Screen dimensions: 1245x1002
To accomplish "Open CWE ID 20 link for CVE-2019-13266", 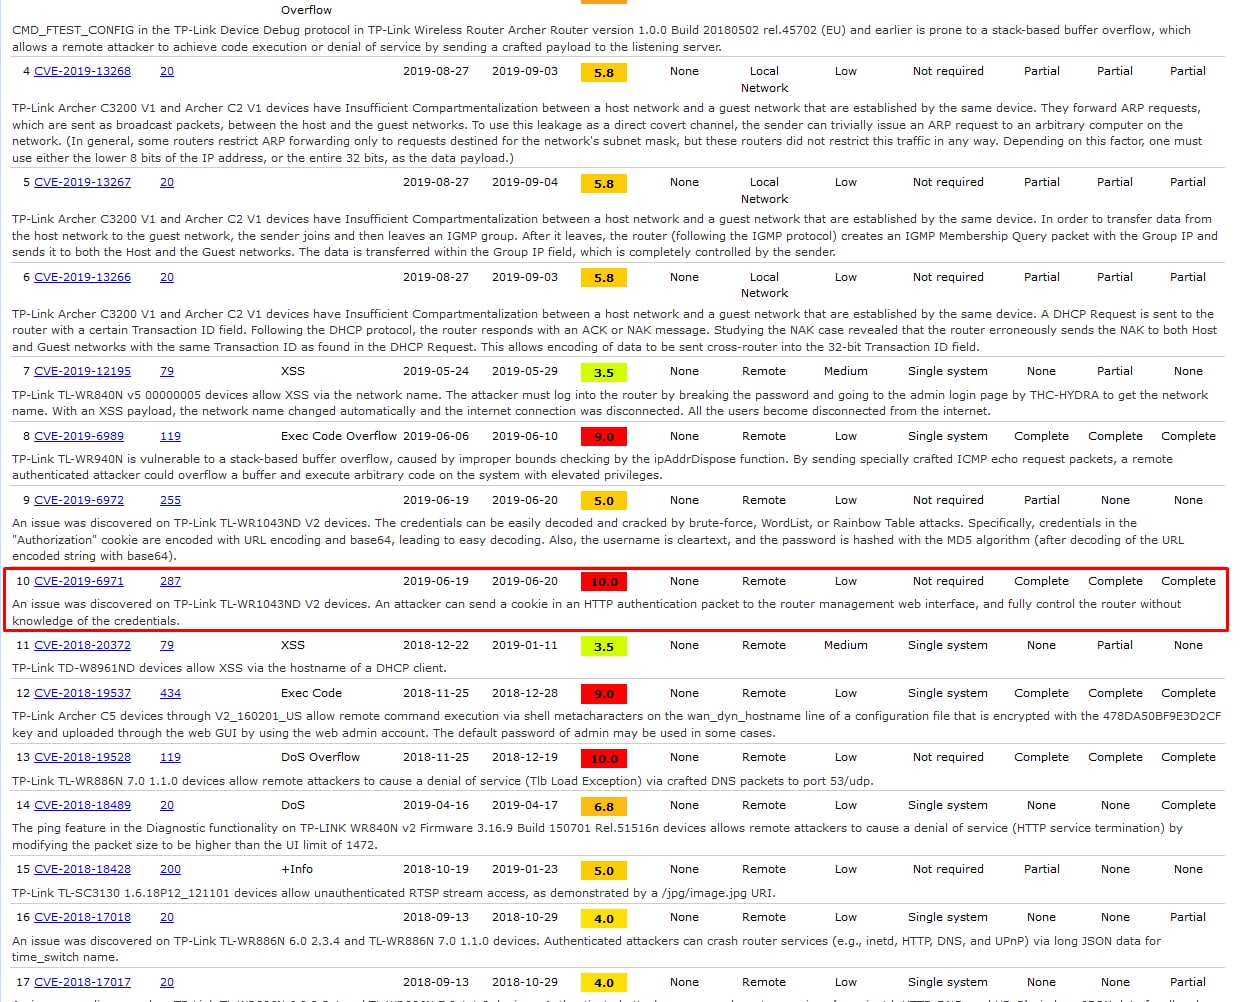I will [x=167, y=277].
